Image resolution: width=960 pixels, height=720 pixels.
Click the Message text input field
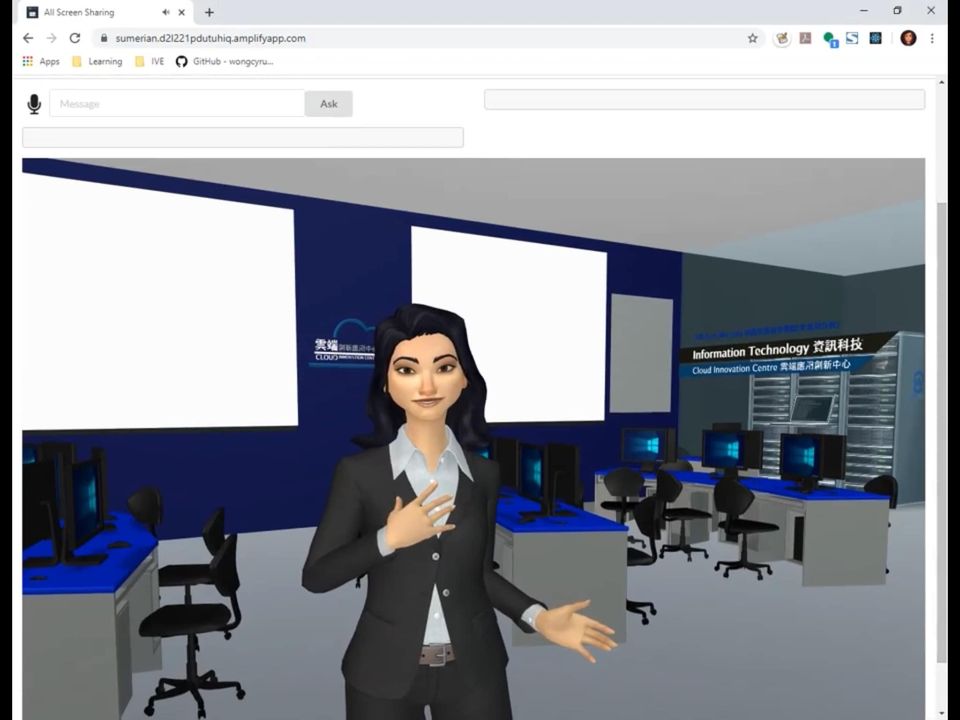(x=177, y=104)
